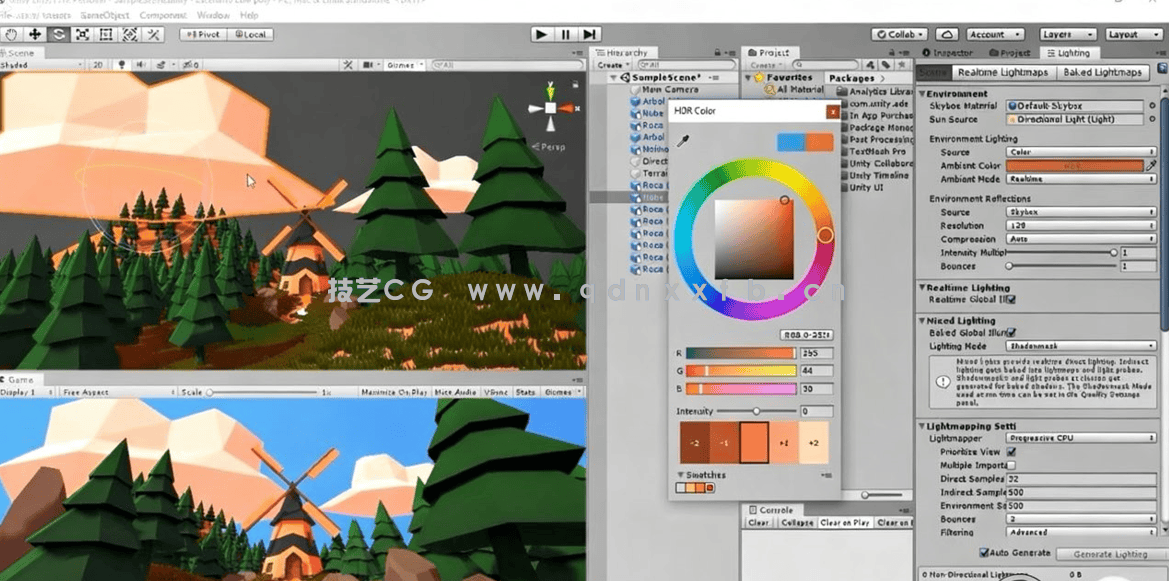Collapse the Environment section
The height and width of the screenshot is (581, 1169).
(922, 94)
